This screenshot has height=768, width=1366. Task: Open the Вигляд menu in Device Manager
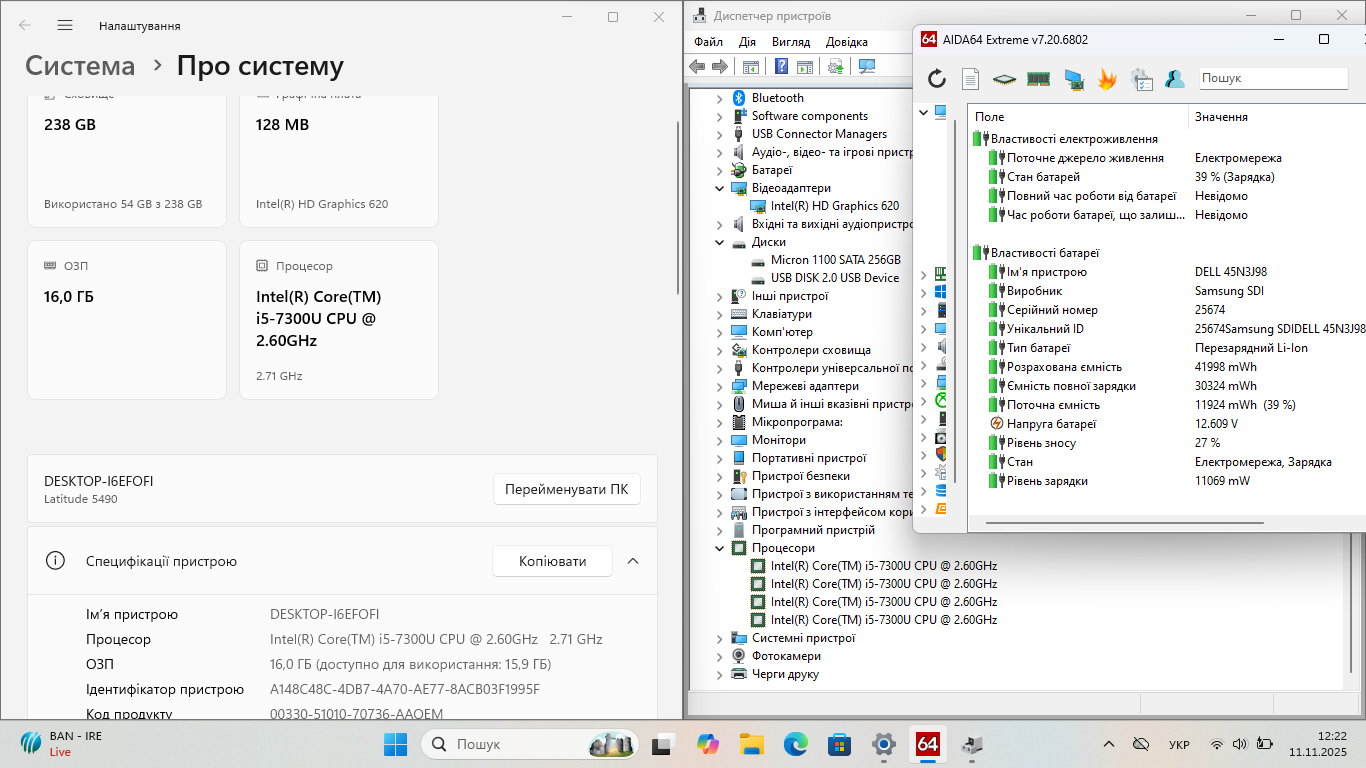pos(790,42)
